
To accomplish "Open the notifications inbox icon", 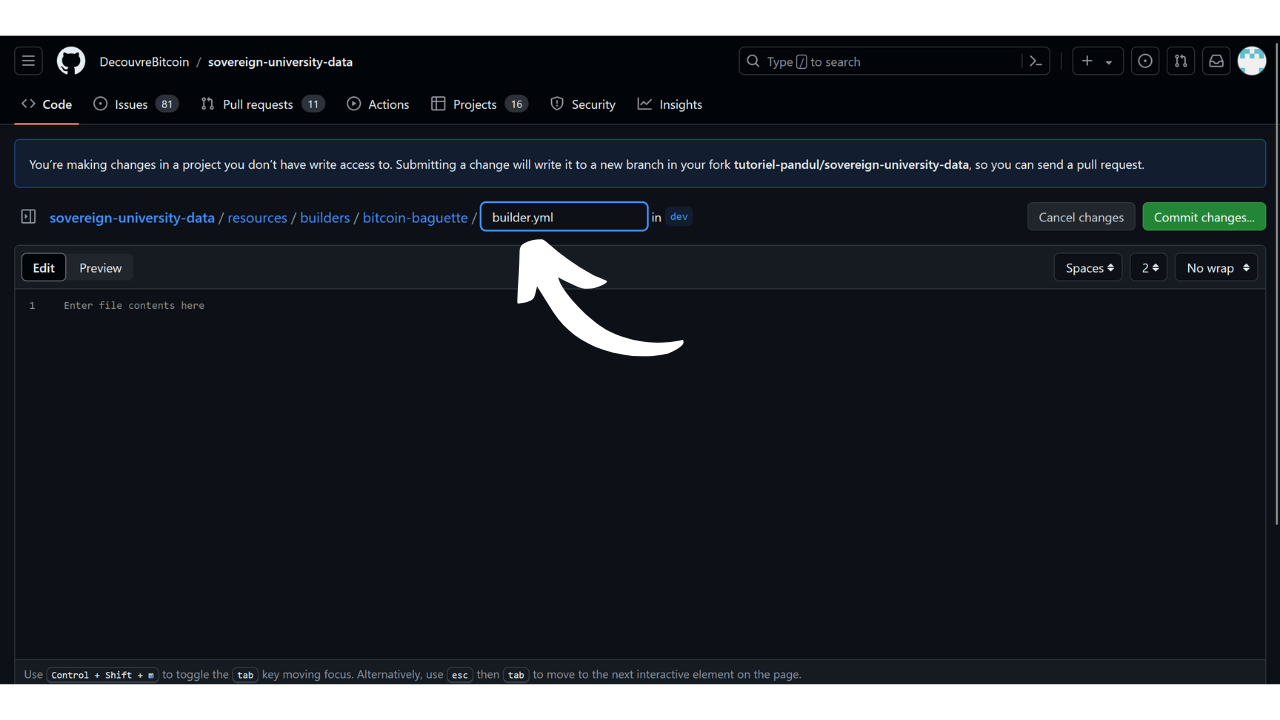I will click(x=1216, y=61).
